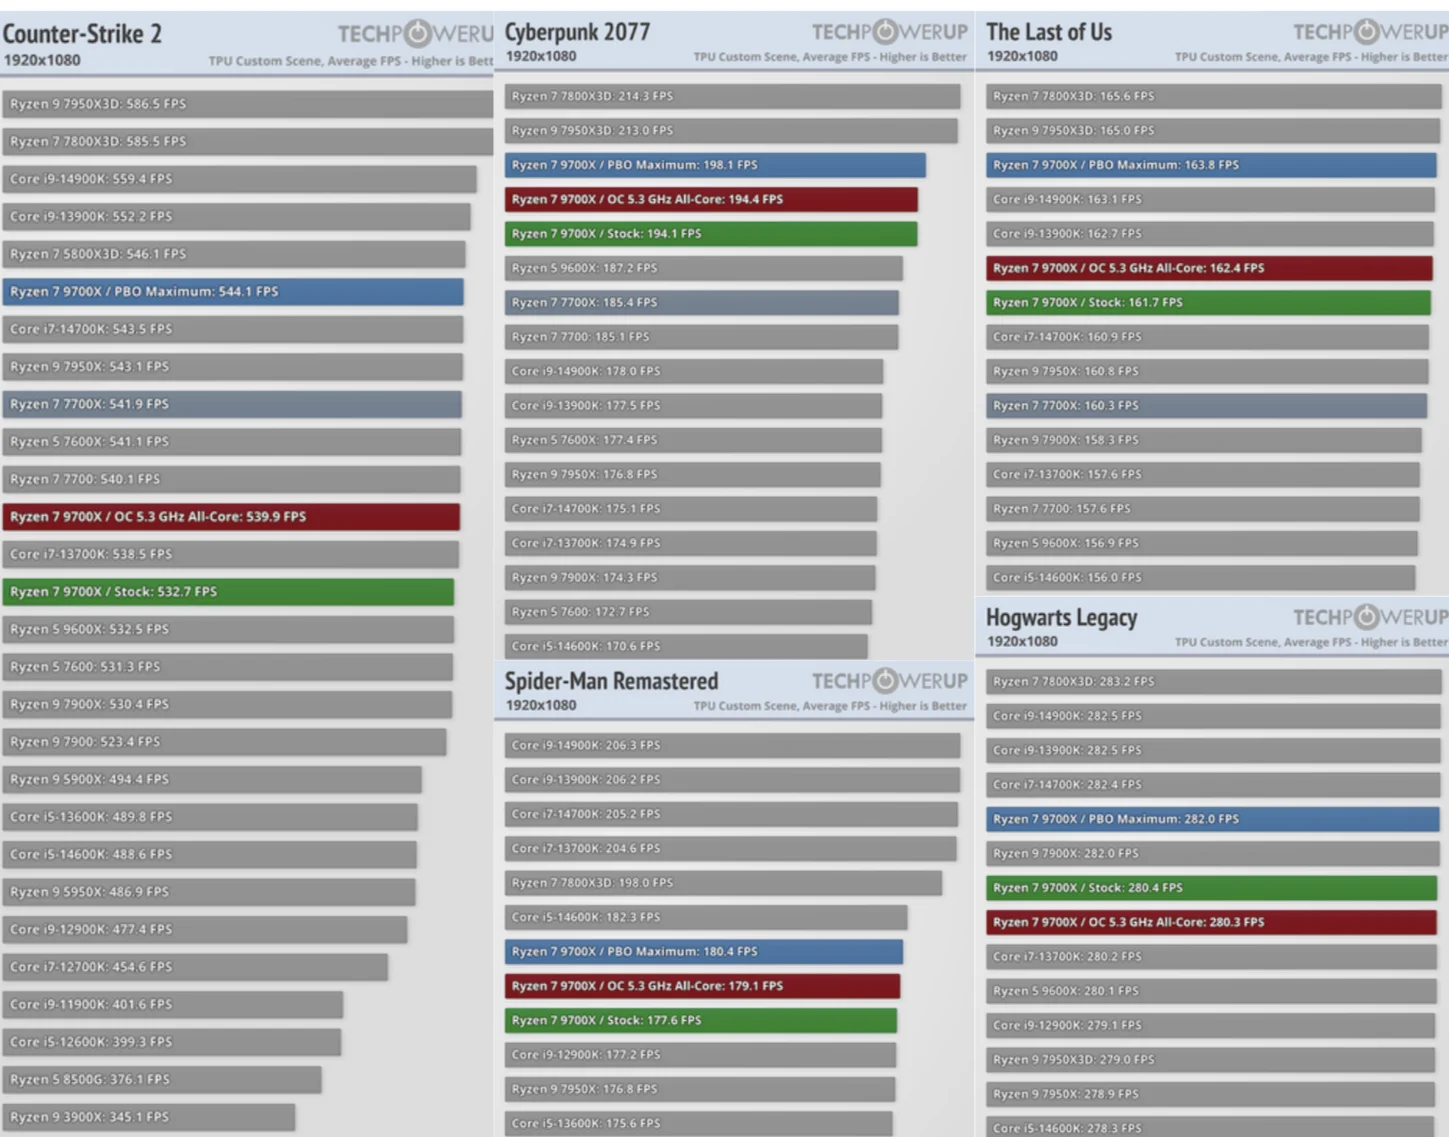The height and width of the screenshot is (1137, 1449).
Task: Click the "Hogwarts Legacy" chart title
Action: coord(1061,617)
